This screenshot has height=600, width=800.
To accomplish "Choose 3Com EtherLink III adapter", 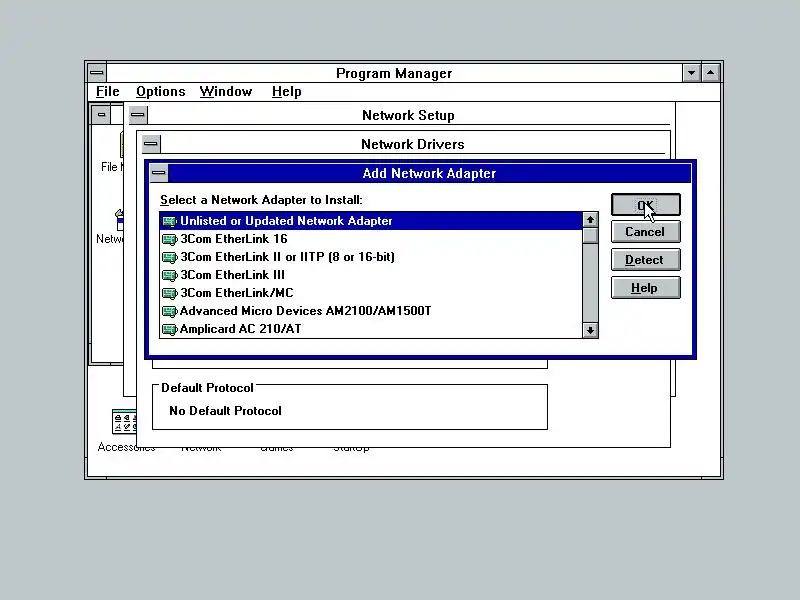I will [x=371, y=275].
